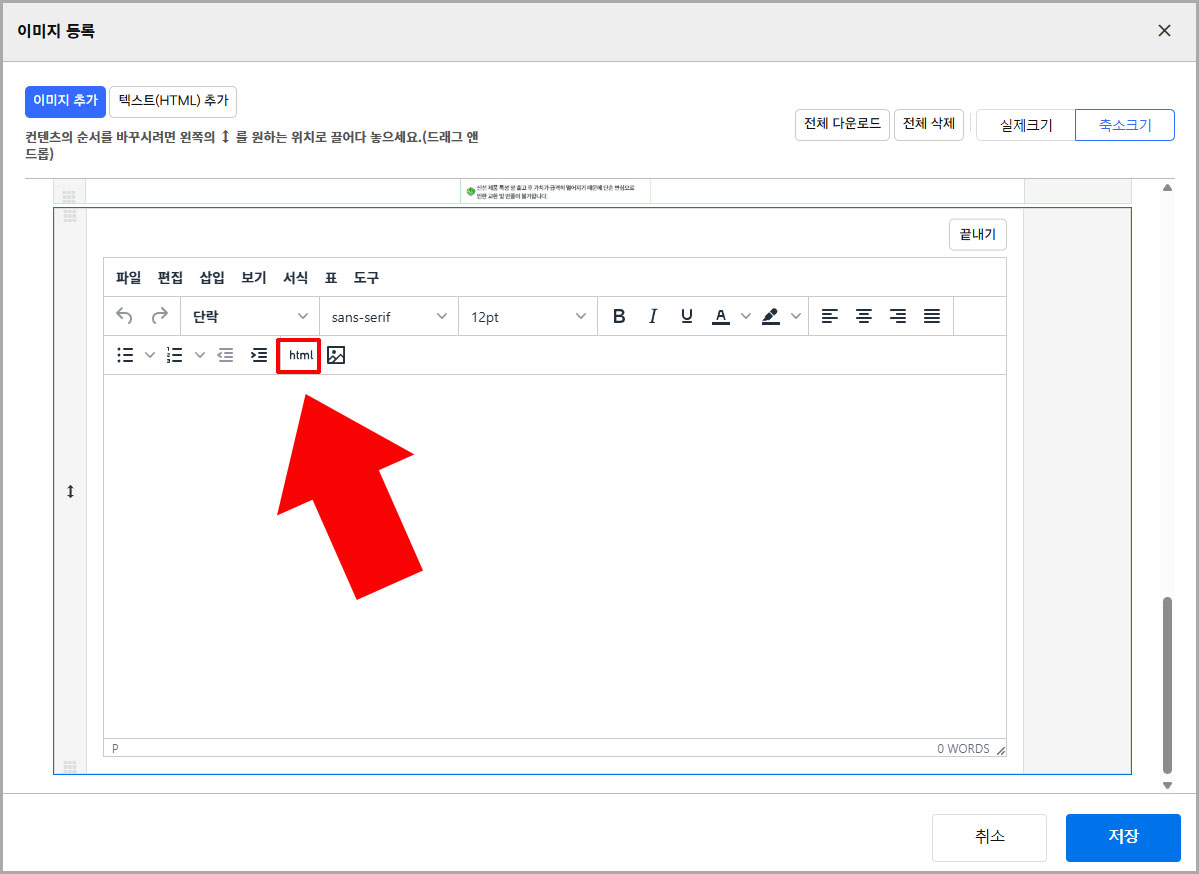The image size is (1199, 874).
Task: Click the 끝내기 button above the editor
Action: 977,234
